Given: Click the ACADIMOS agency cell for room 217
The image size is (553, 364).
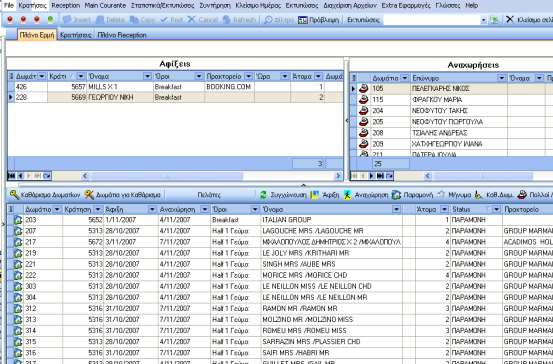Looking at the screenshot, I should point(528,242).
